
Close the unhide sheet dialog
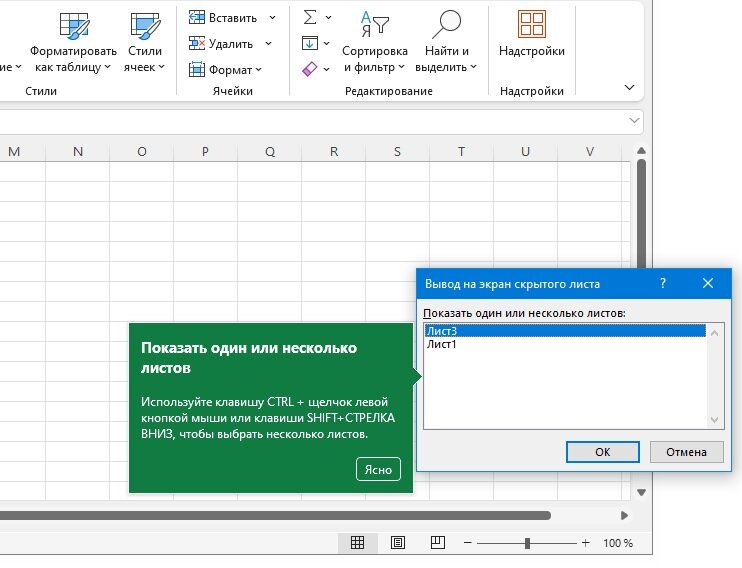tap(708, 284)
